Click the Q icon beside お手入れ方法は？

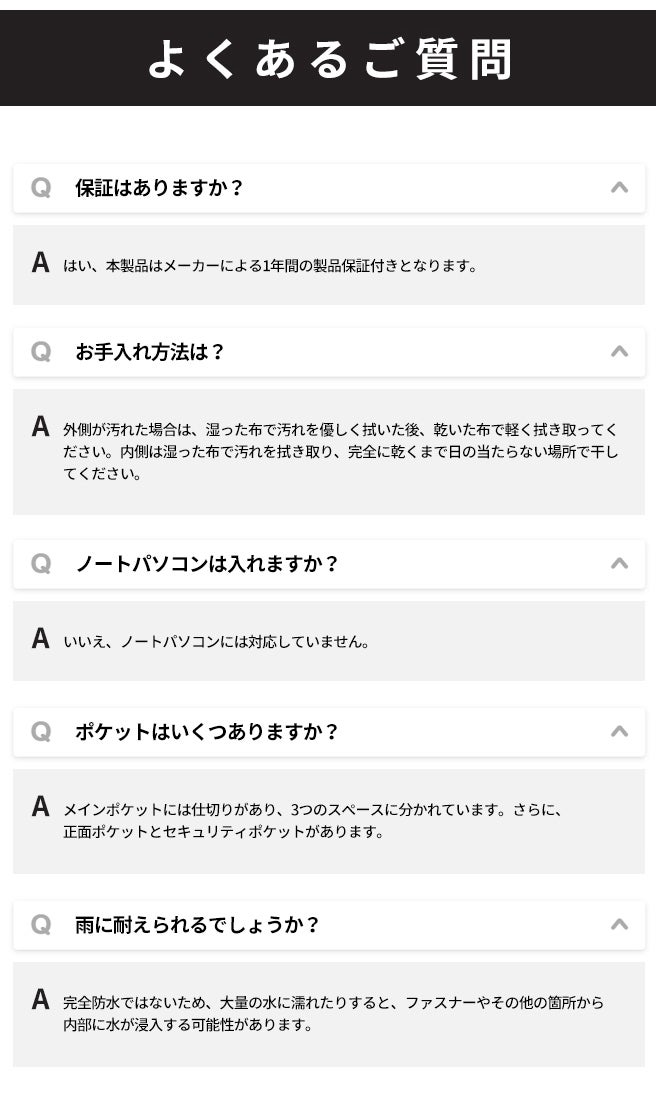pyautogui.click(x=41, y=352)
